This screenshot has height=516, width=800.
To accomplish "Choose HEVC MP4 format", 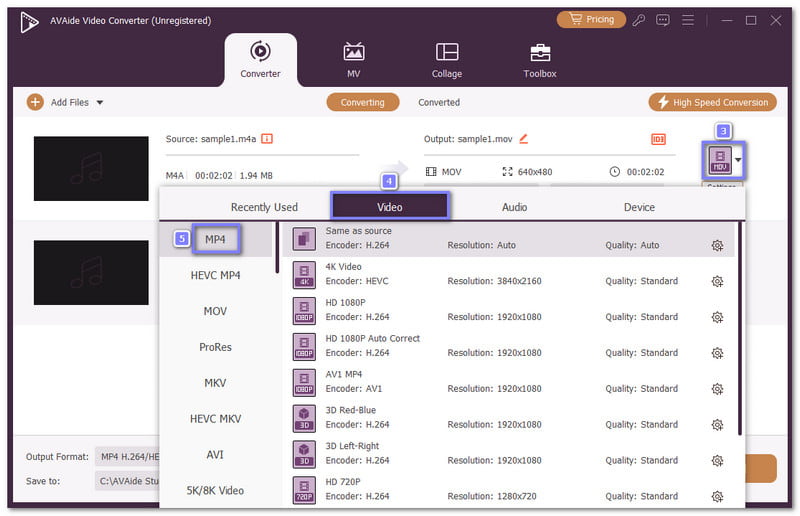I will click(x=215, y=275).
